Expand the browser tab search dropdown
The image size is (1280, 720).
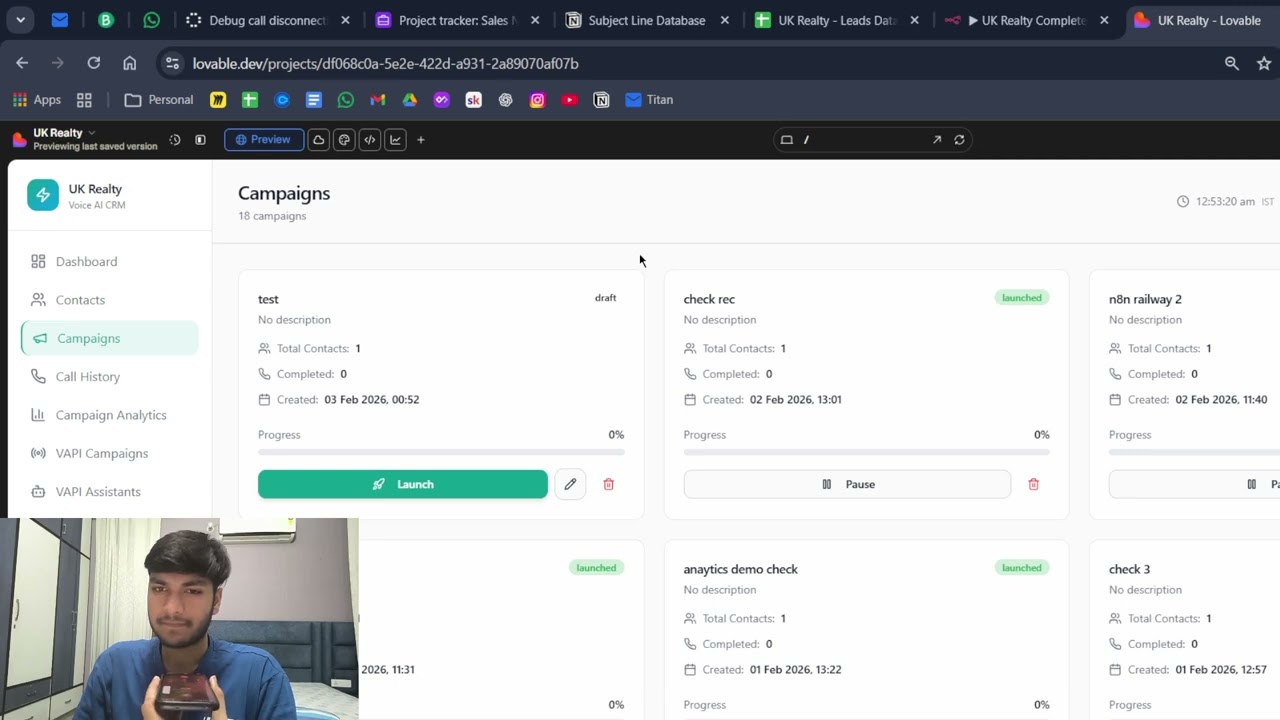click(20, 20)
